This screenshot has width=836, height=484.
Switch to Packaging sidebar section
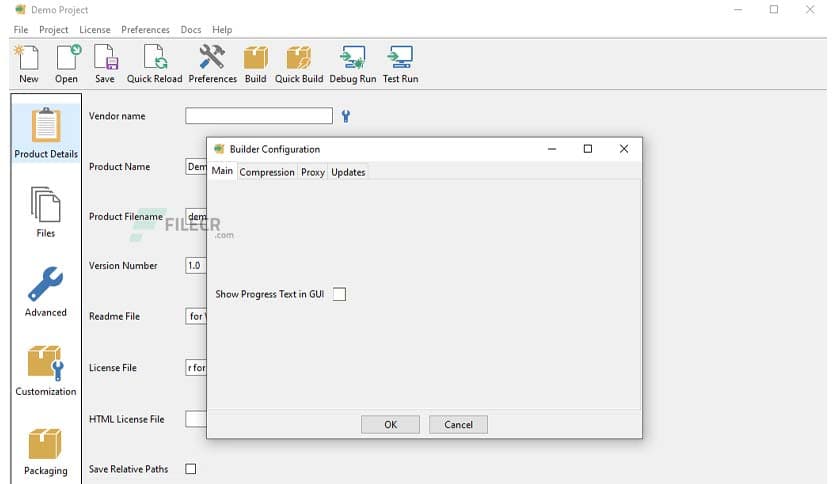pos(46,450)
